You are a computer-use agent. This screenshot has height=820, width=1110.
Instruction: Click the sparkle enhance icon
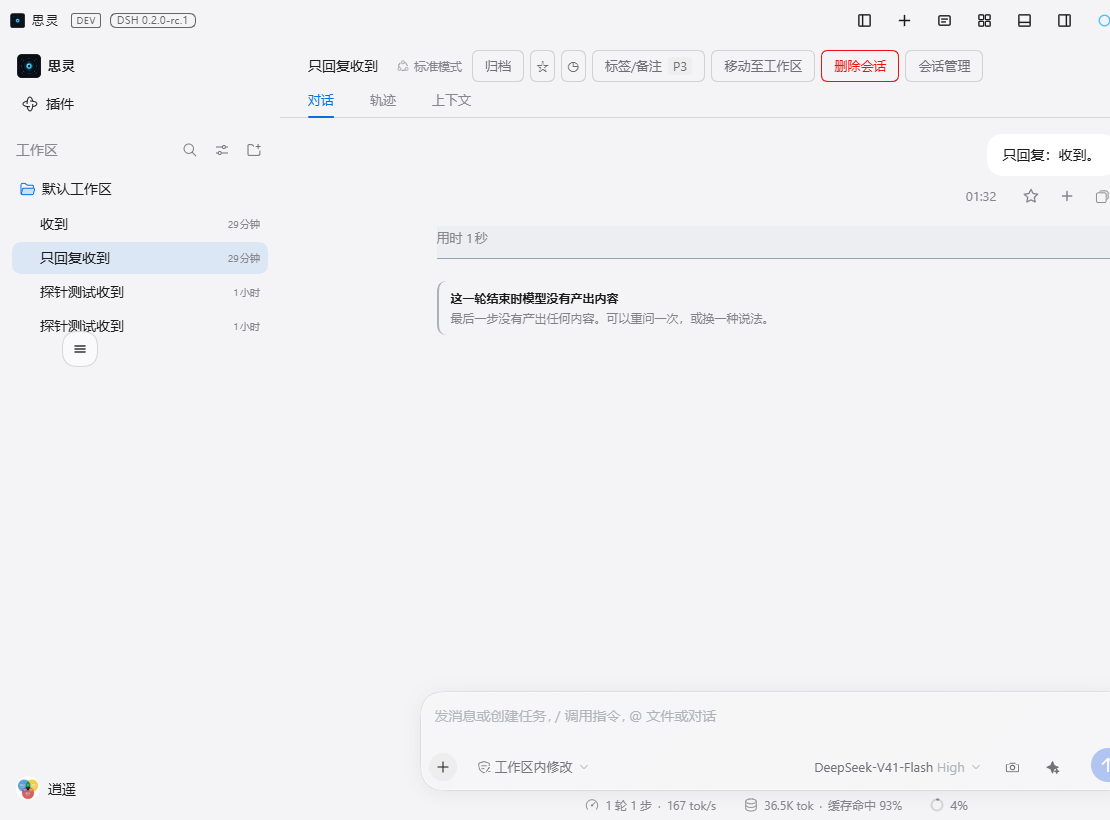(x=1053, y=768)
